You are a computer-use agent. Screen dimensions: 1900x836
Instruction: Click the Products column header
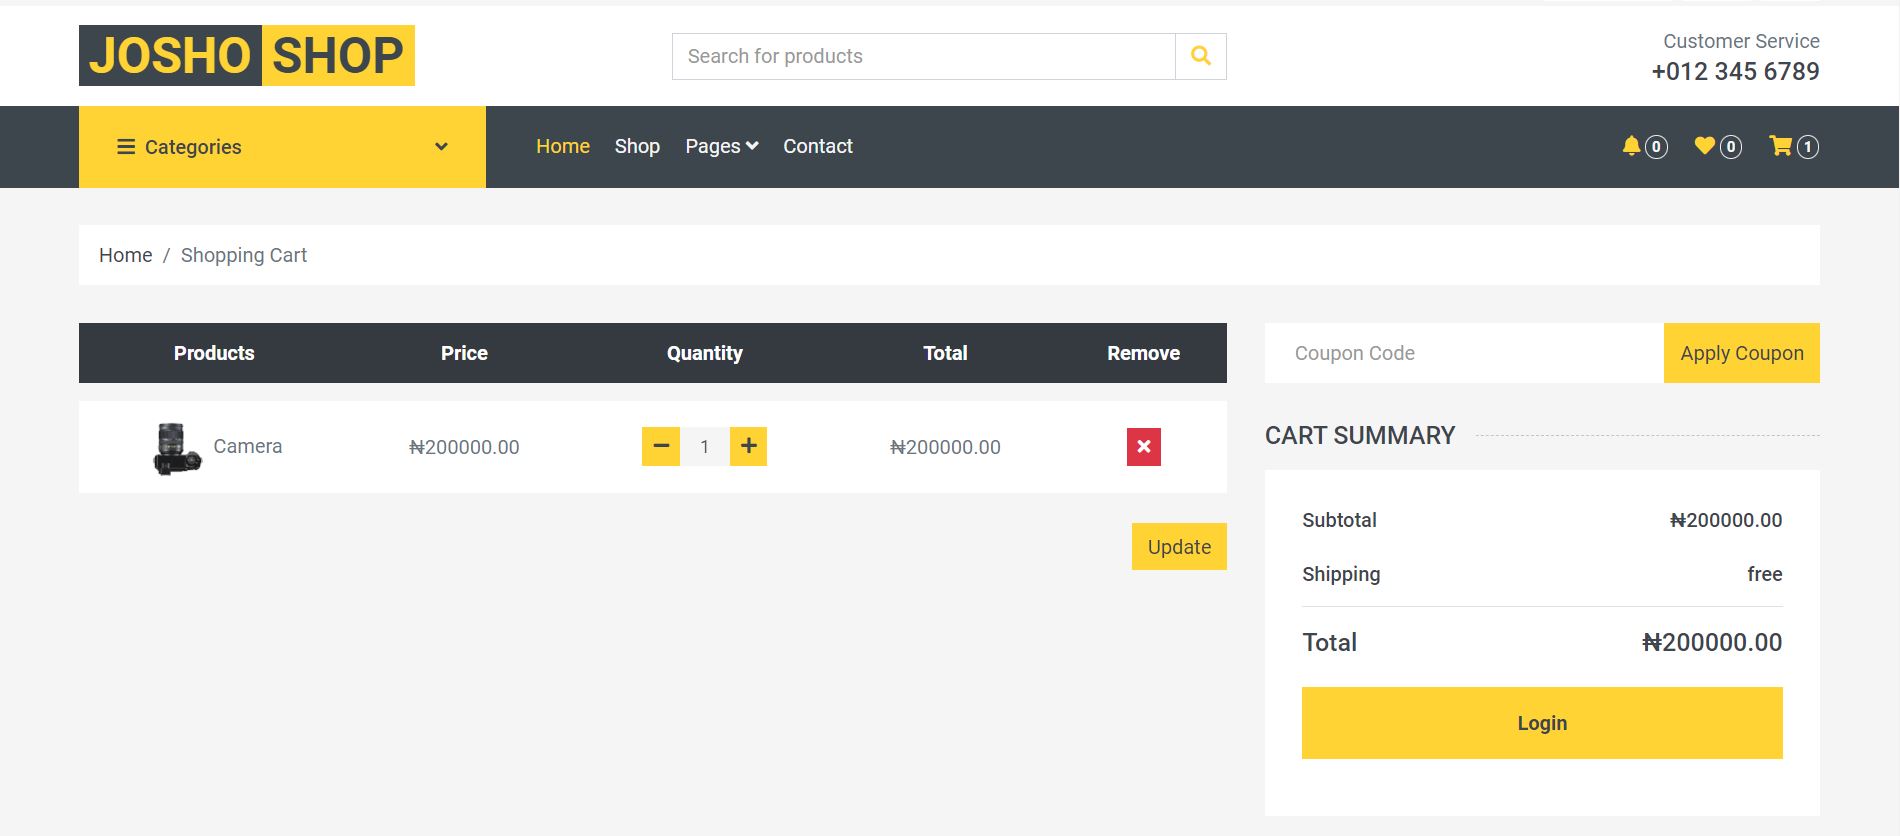click(214, 353)
